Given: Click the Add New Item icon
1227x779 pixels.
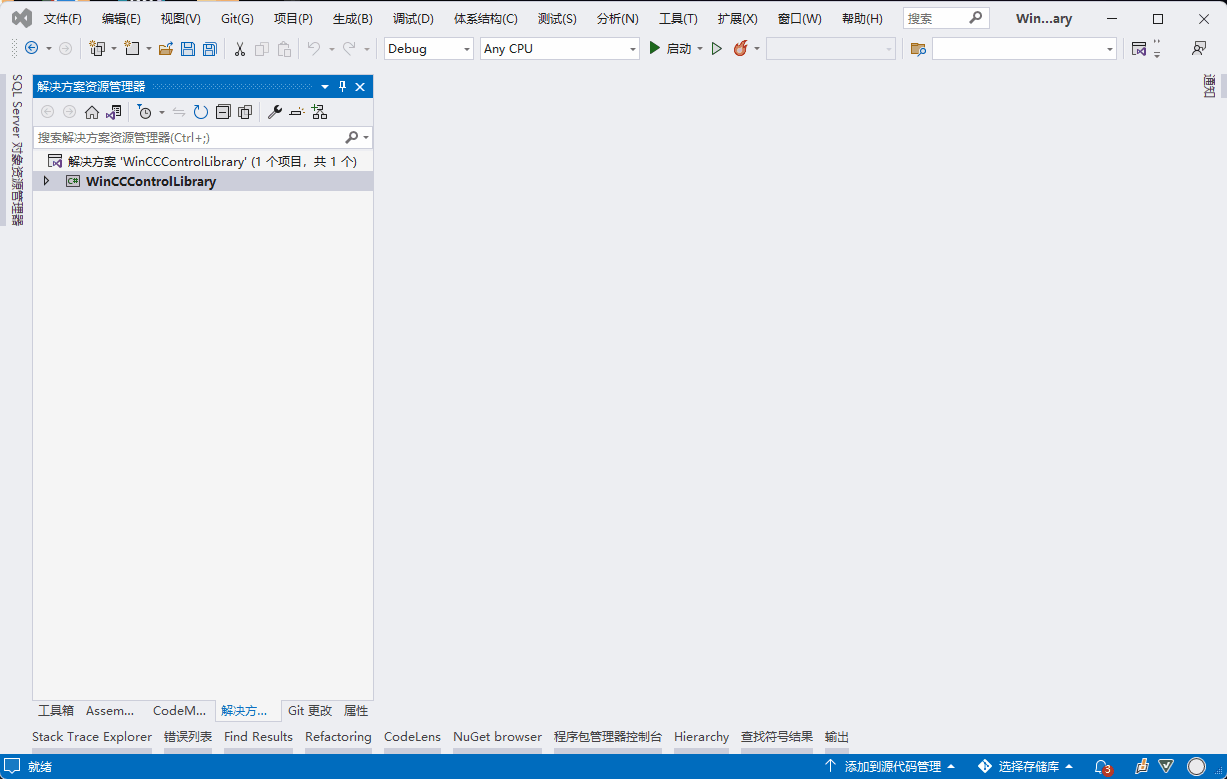Looking at the screenshot, I should (x=132, y=48).
